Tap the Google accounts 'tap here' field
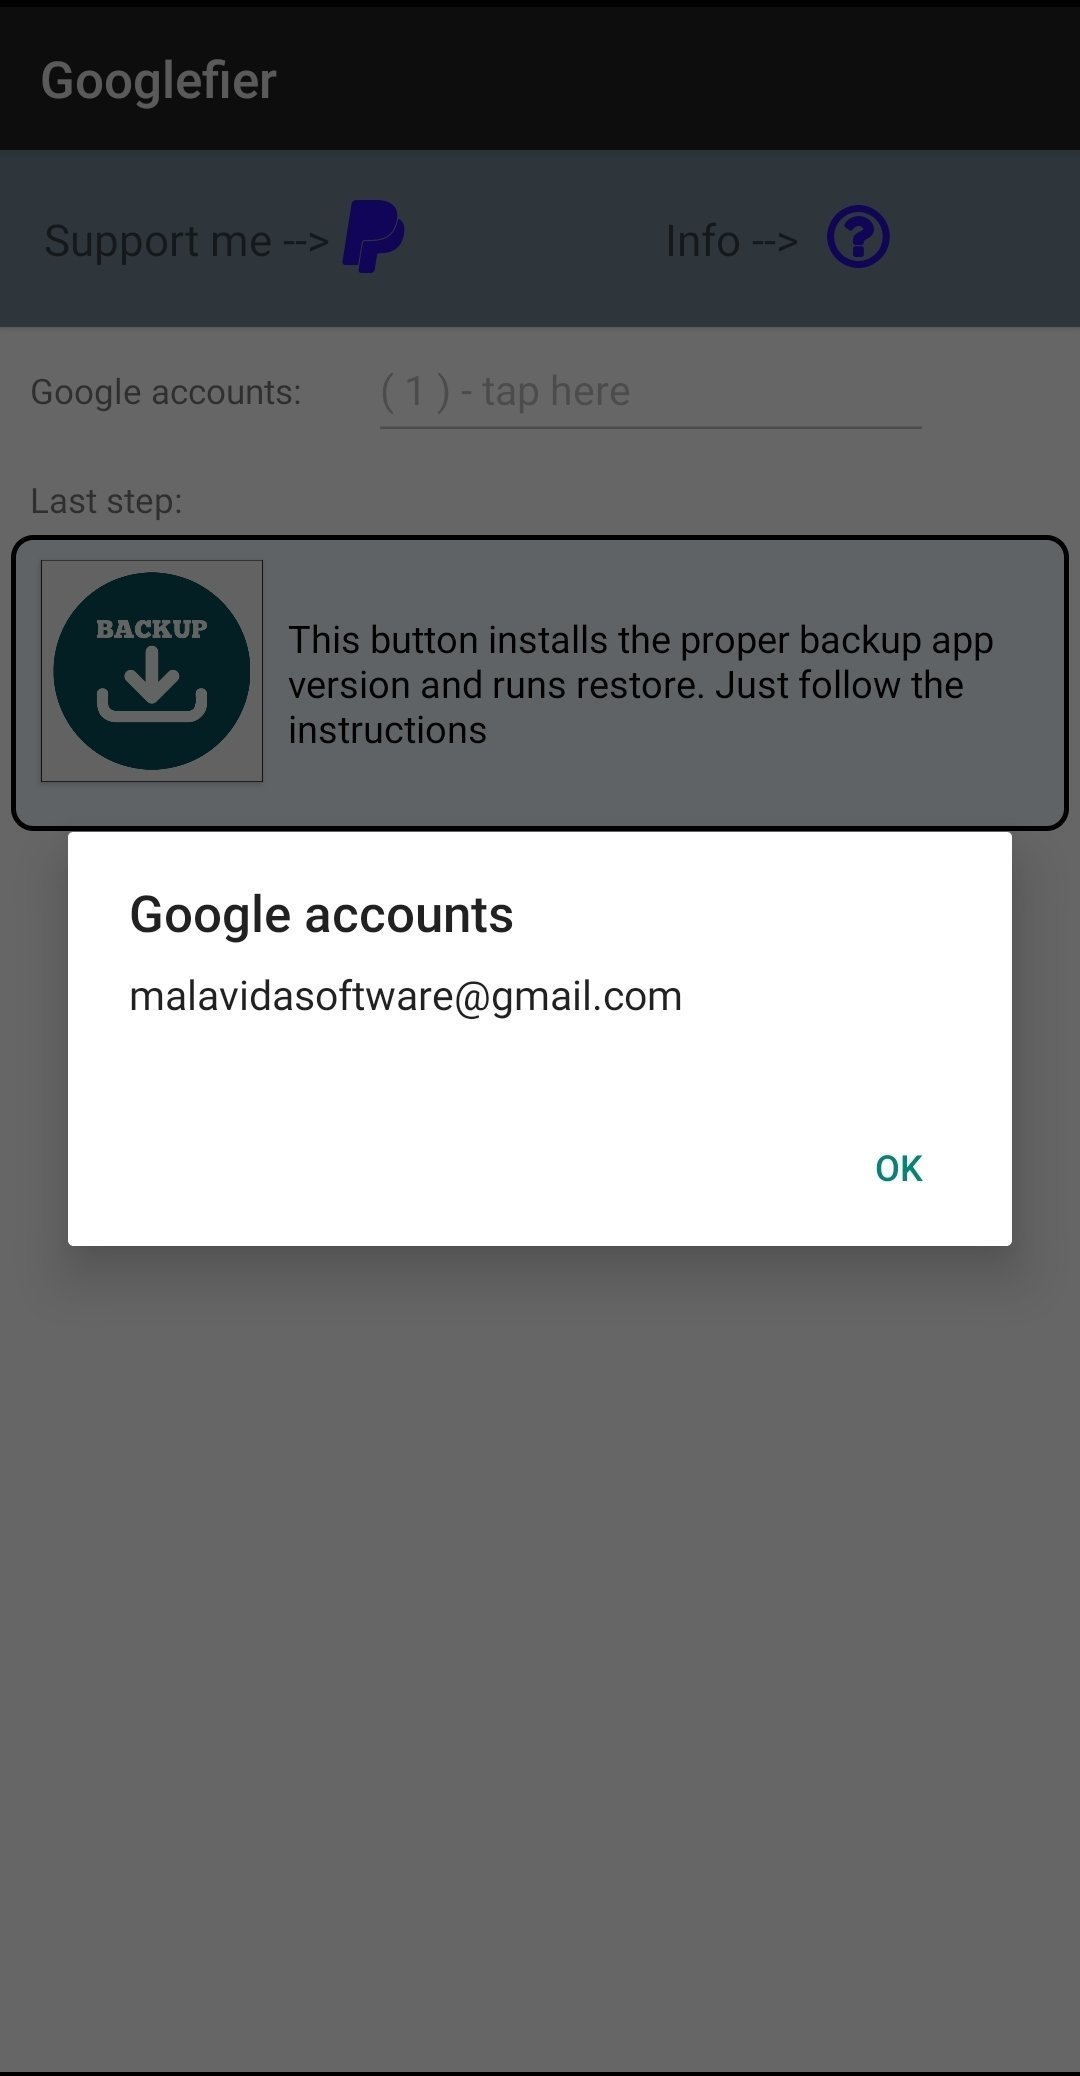Image resolution: width=1080 pixels, height=2076 pixels. click(x=650, y=392)
